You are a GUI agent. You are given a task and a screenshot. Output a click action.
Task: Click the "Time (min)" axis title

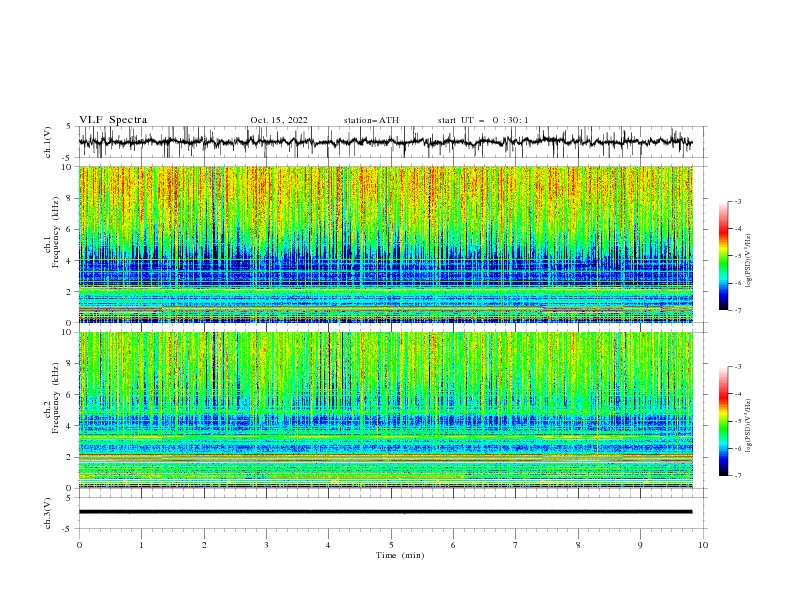tap(400, 555)
